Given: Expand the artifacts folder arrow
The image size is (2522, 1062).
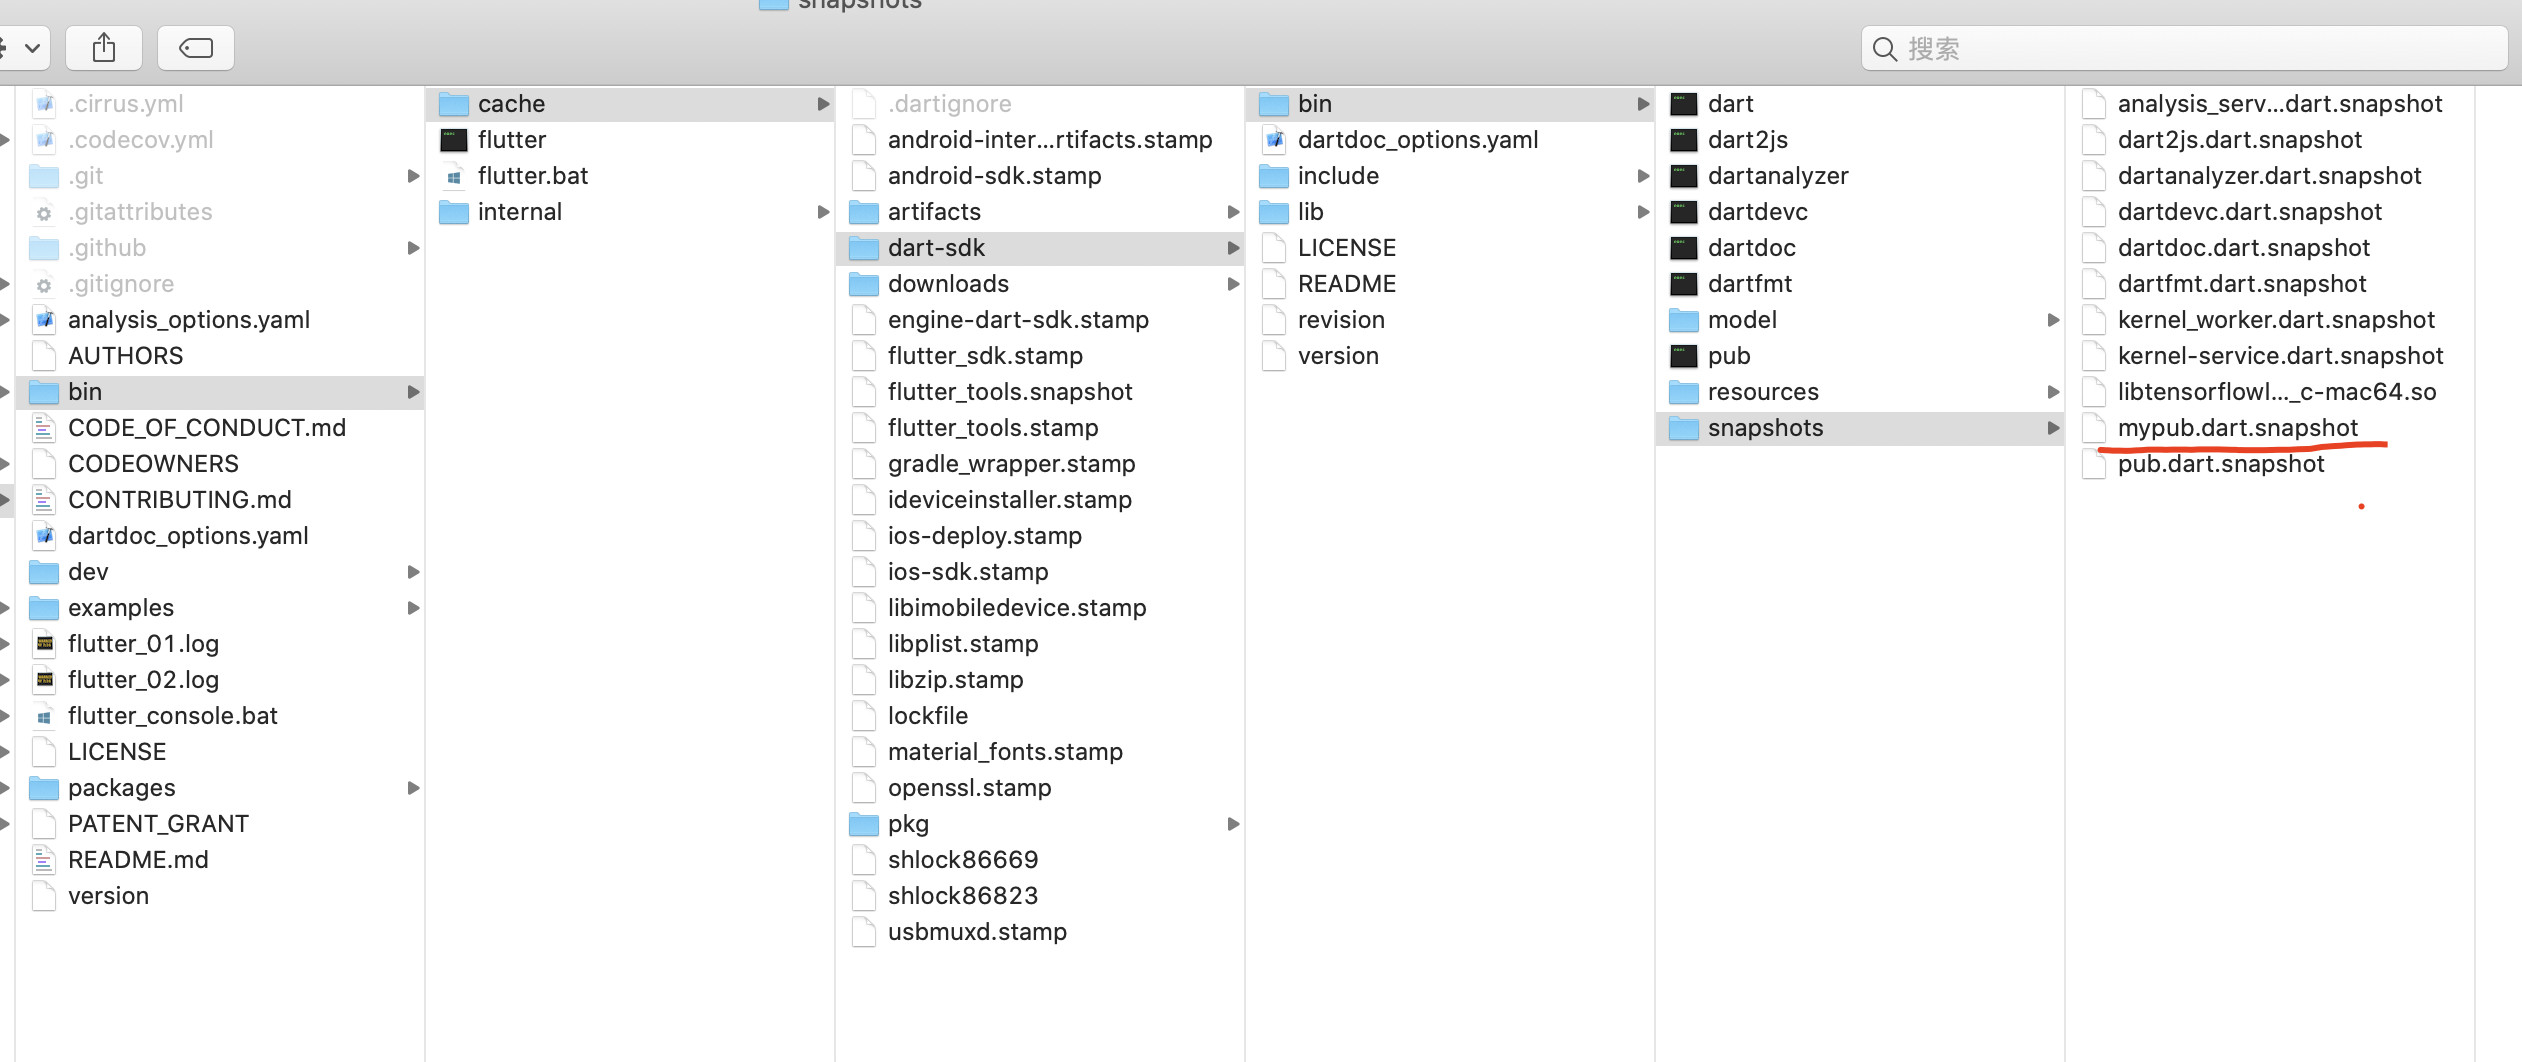Looking at the screenshot, I should click(x=1233, y=212).
